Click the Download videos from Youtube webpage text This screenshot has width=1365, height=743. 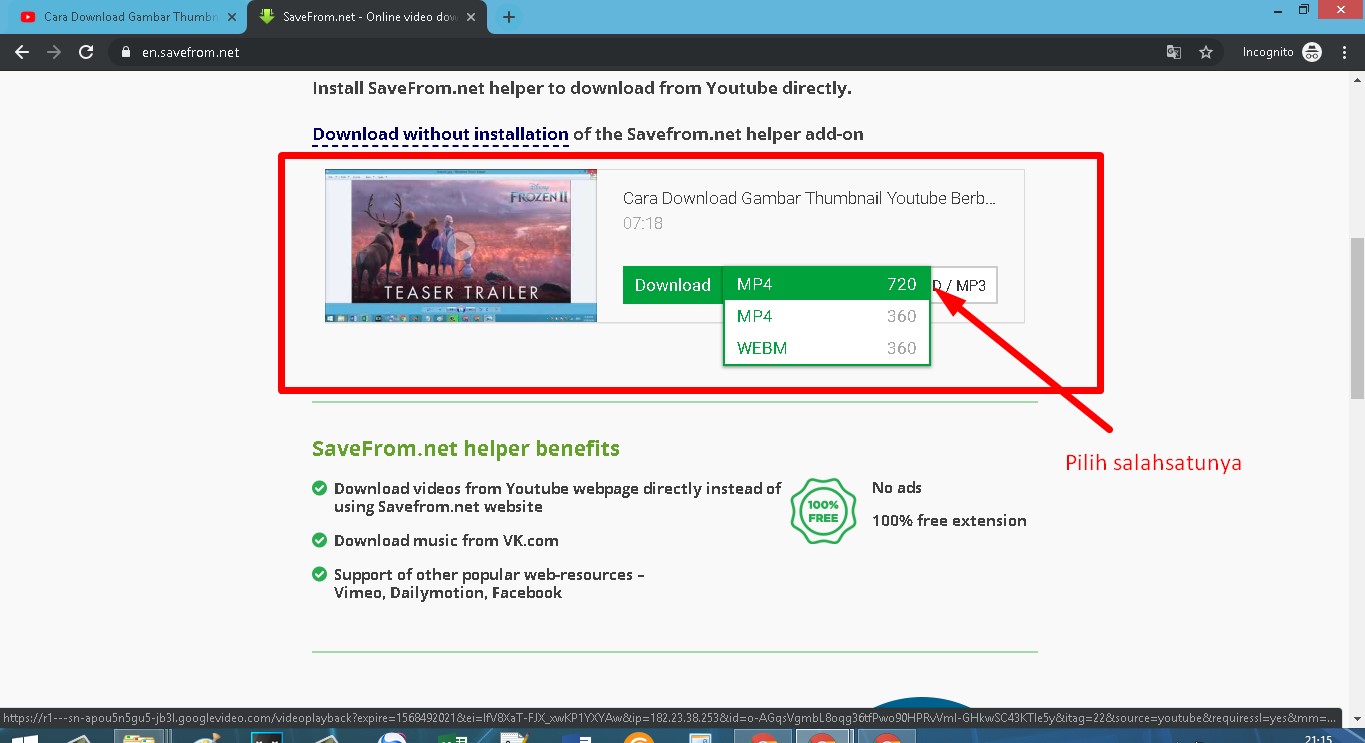click(x=558, y=497)
